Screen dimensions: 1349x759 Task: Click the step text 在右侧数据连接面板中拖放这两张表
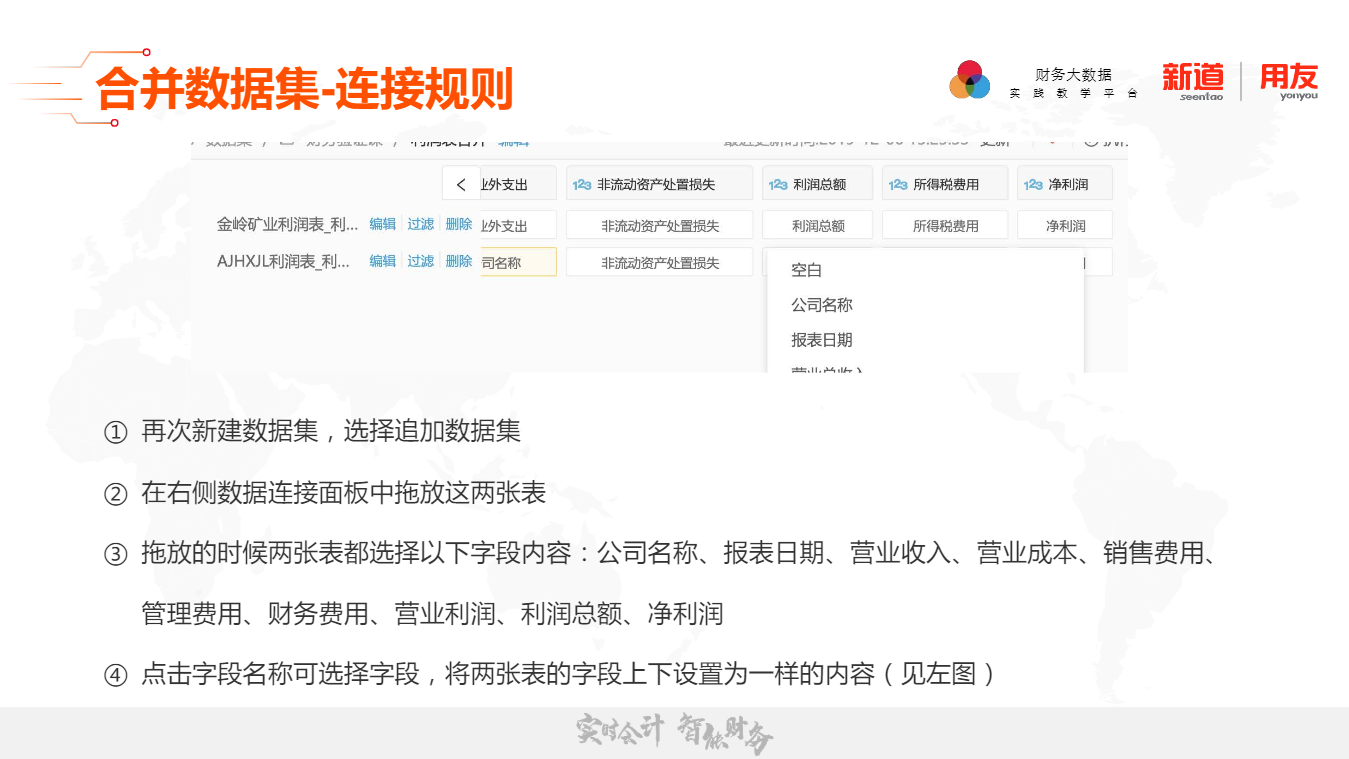[343, 493]
